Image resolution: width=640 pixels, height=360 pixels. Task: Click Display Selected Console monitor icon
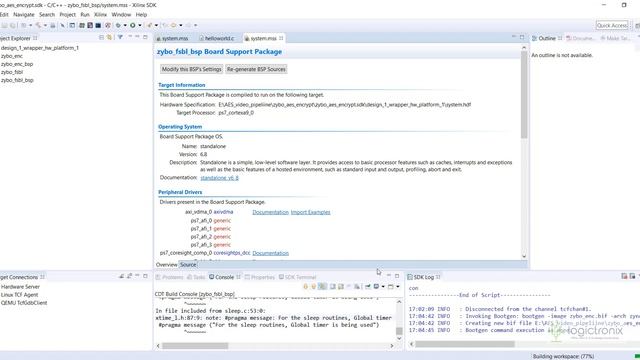coord(376,286)
